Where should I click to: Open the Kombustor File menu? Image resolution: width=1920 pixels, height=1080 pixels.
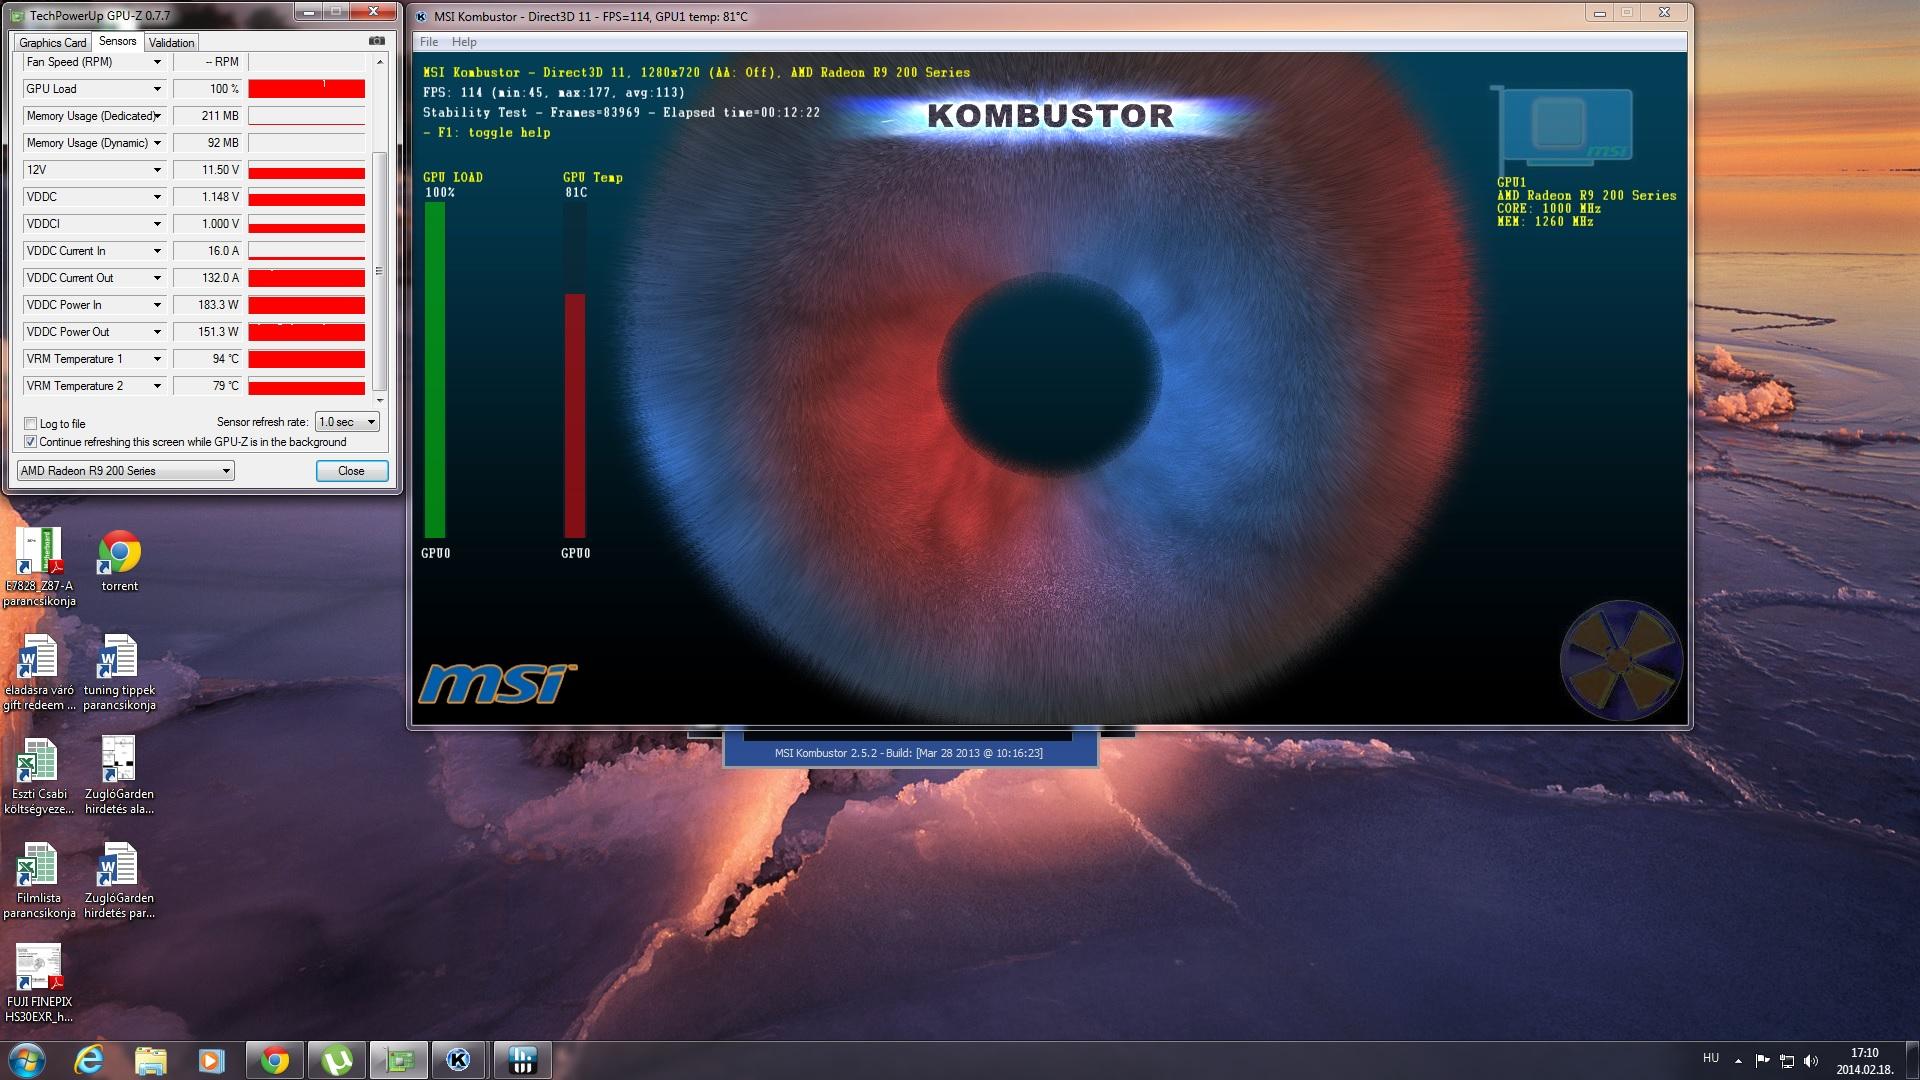click(x=429, y=42)
